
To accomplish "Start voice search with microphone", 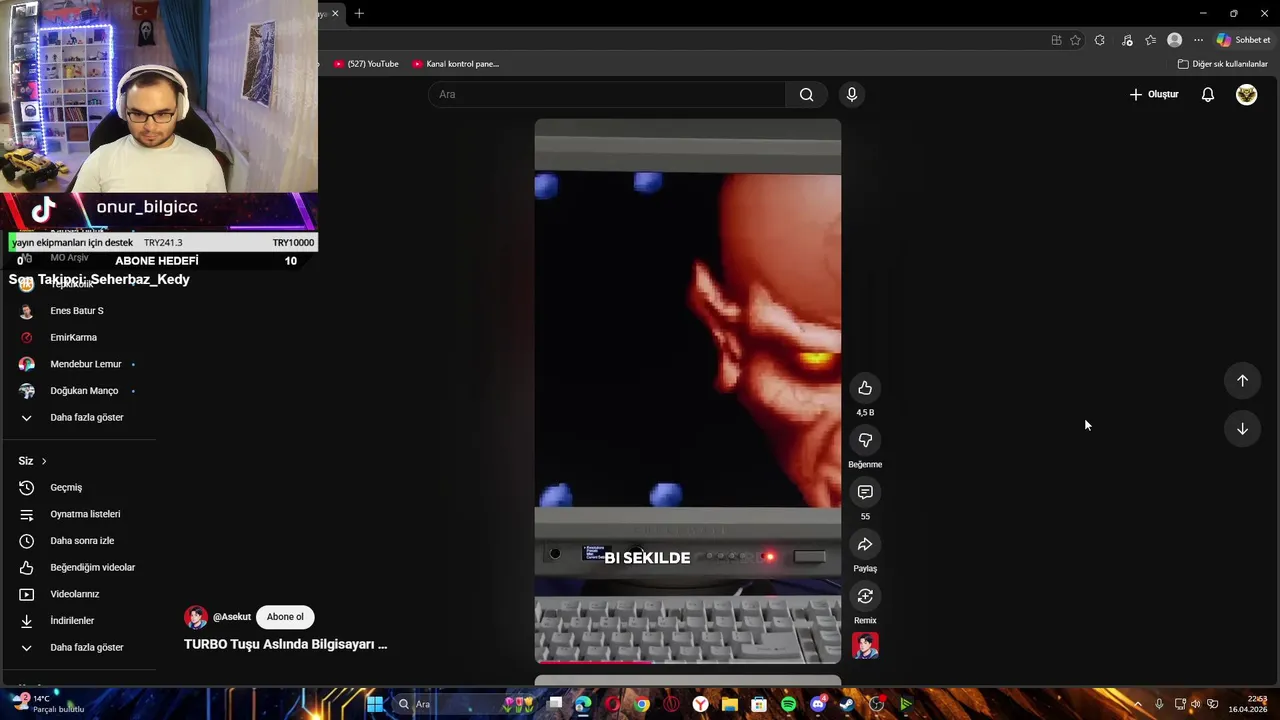I will [x=851, y=94].
